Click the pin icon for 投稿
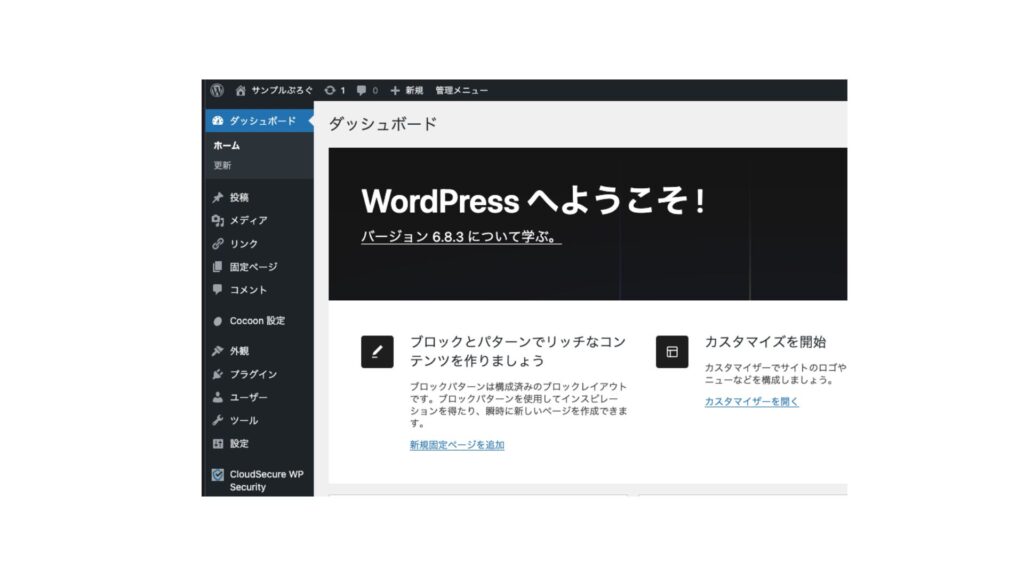1024x576 pixels. click(x=218, y=198)
